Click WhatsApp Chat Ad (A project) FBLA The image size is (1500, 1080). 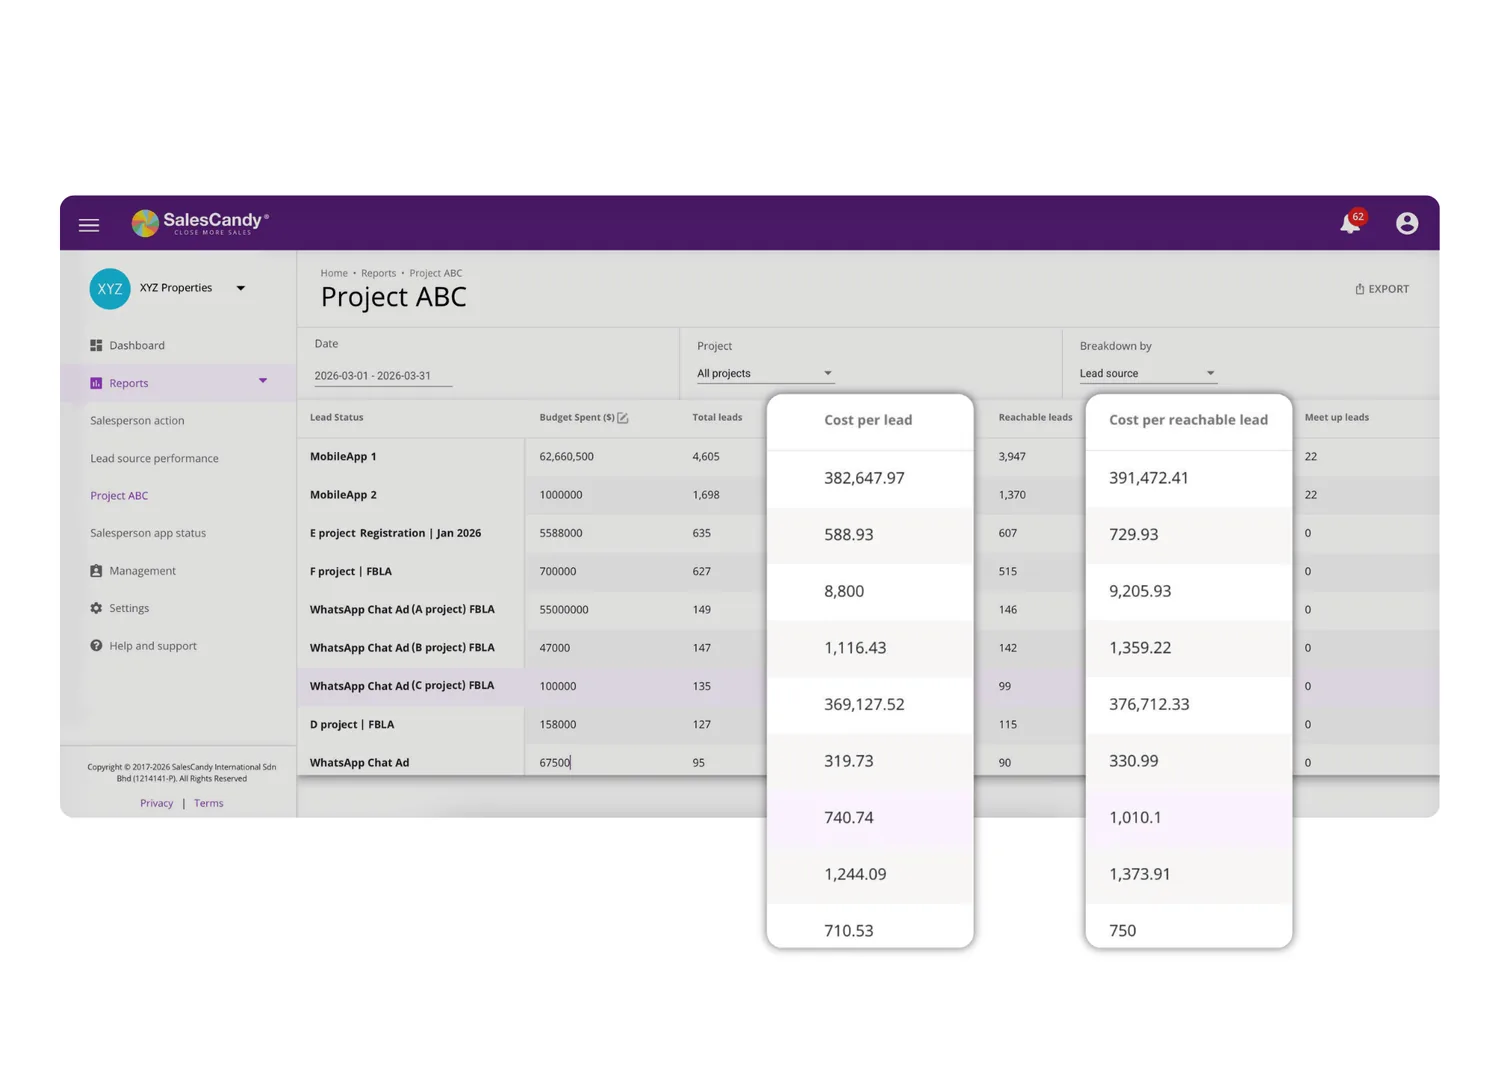[402, 610]
